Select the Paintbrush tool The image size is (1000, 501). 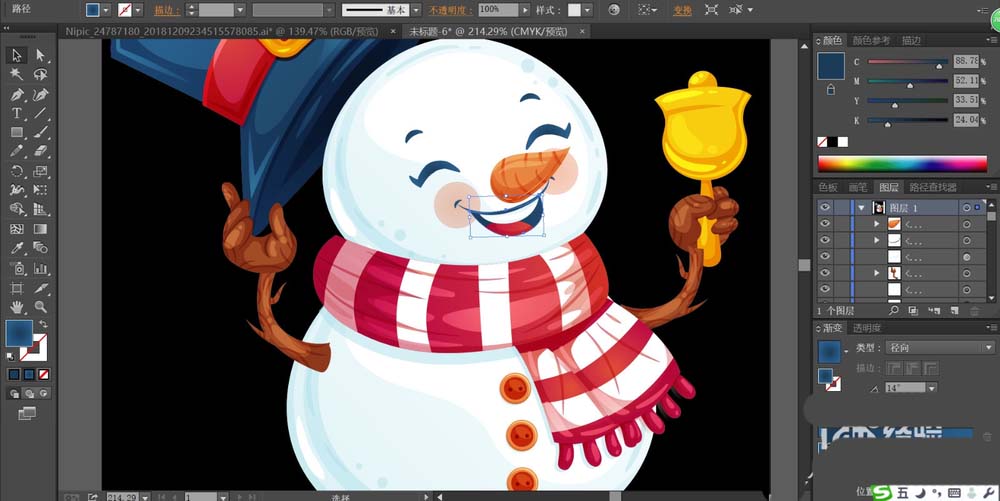tap(40, 133)
